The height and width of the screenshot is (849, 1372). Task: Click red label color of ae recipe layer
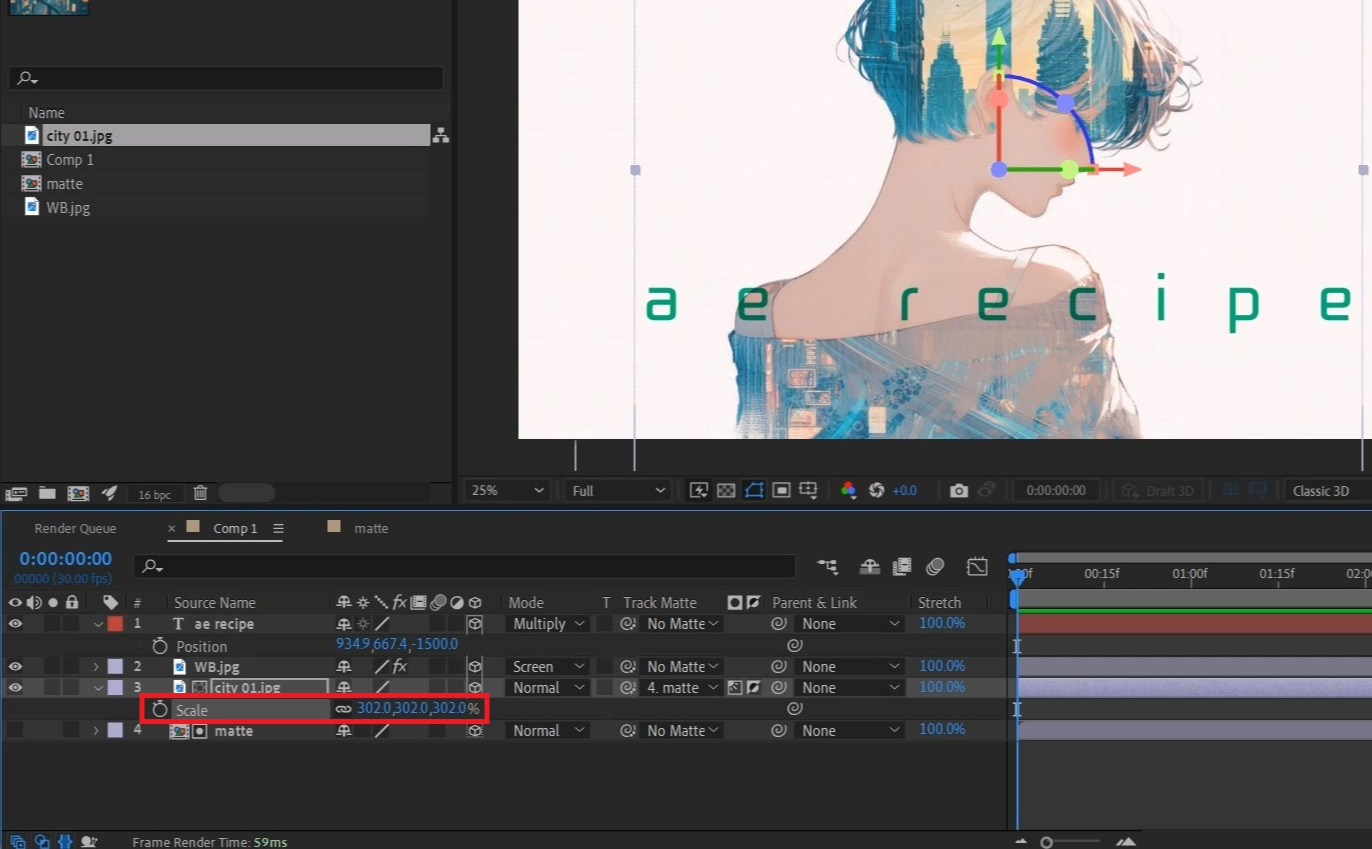[115, 624]
